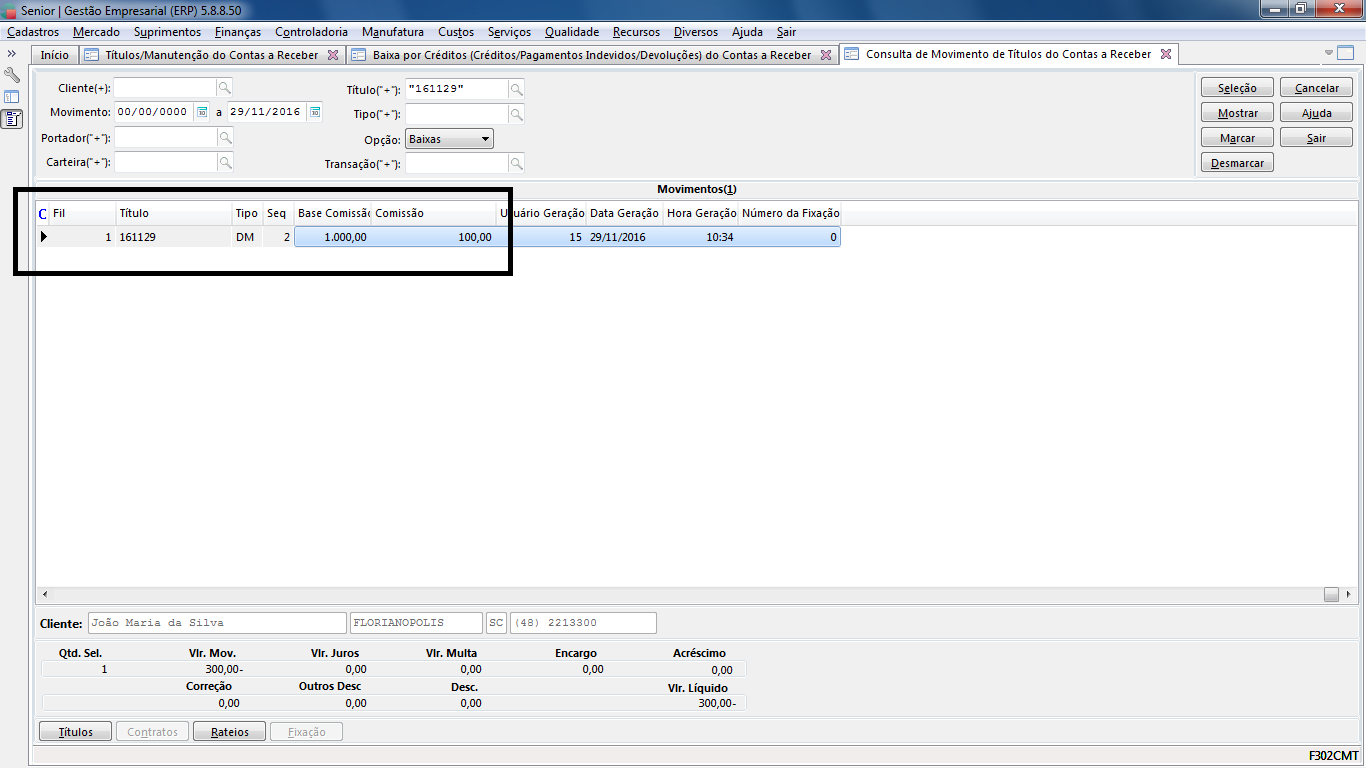1366x768 pixels.
Task: Click the Carteira input field
Action: point(165,162)
